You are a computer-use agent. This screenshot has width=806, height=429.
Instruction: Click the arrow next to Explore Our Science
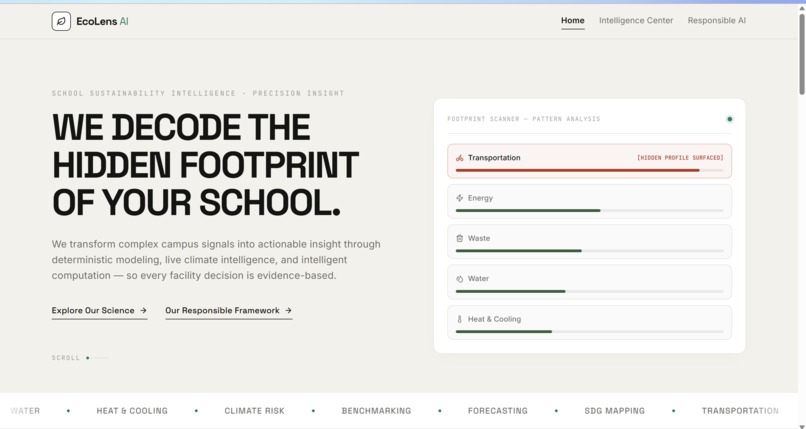coord(143,310)
